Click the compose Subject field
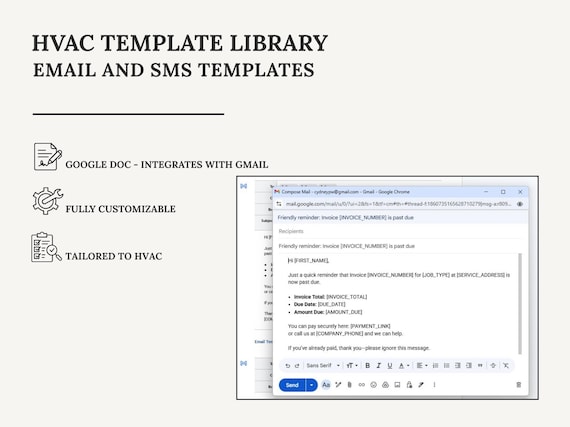Image resolution: width=570 pixels, height=427 pixels. tap(400, 246)
